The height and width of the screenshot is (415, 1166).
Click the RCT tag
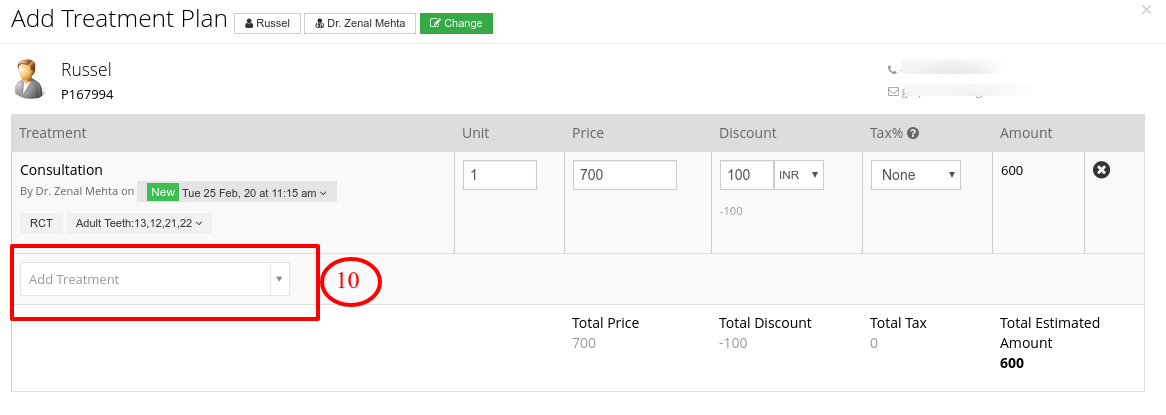(x=41, y=223)
